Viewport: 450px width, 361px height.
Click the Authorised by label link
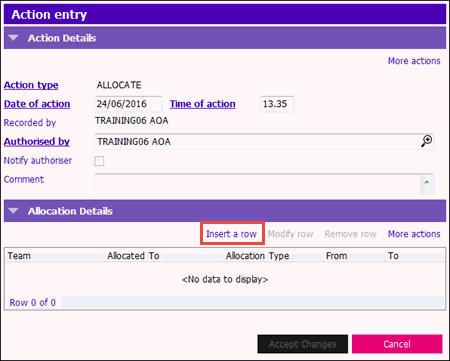click(37, 141)
